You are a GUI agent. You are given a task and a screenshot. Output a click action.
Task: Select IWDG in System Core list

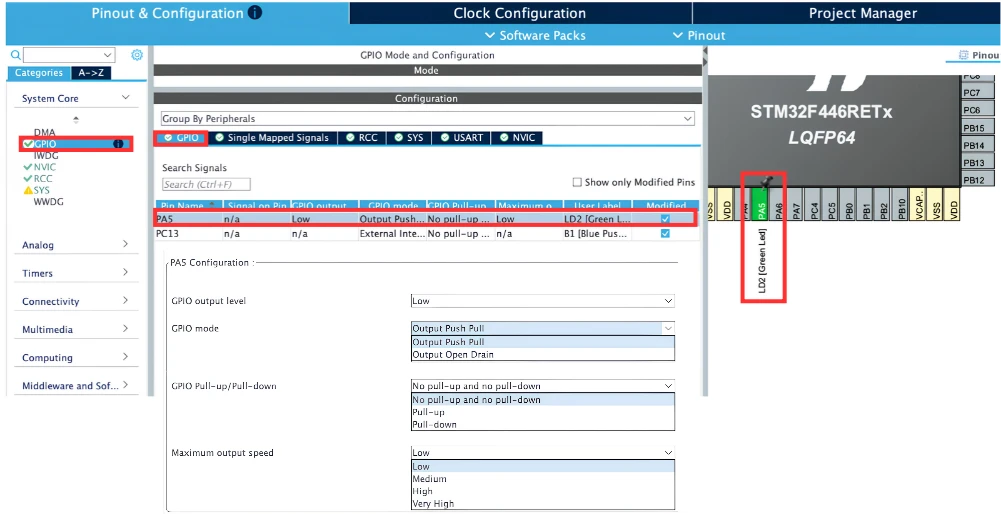pos(46,155)
